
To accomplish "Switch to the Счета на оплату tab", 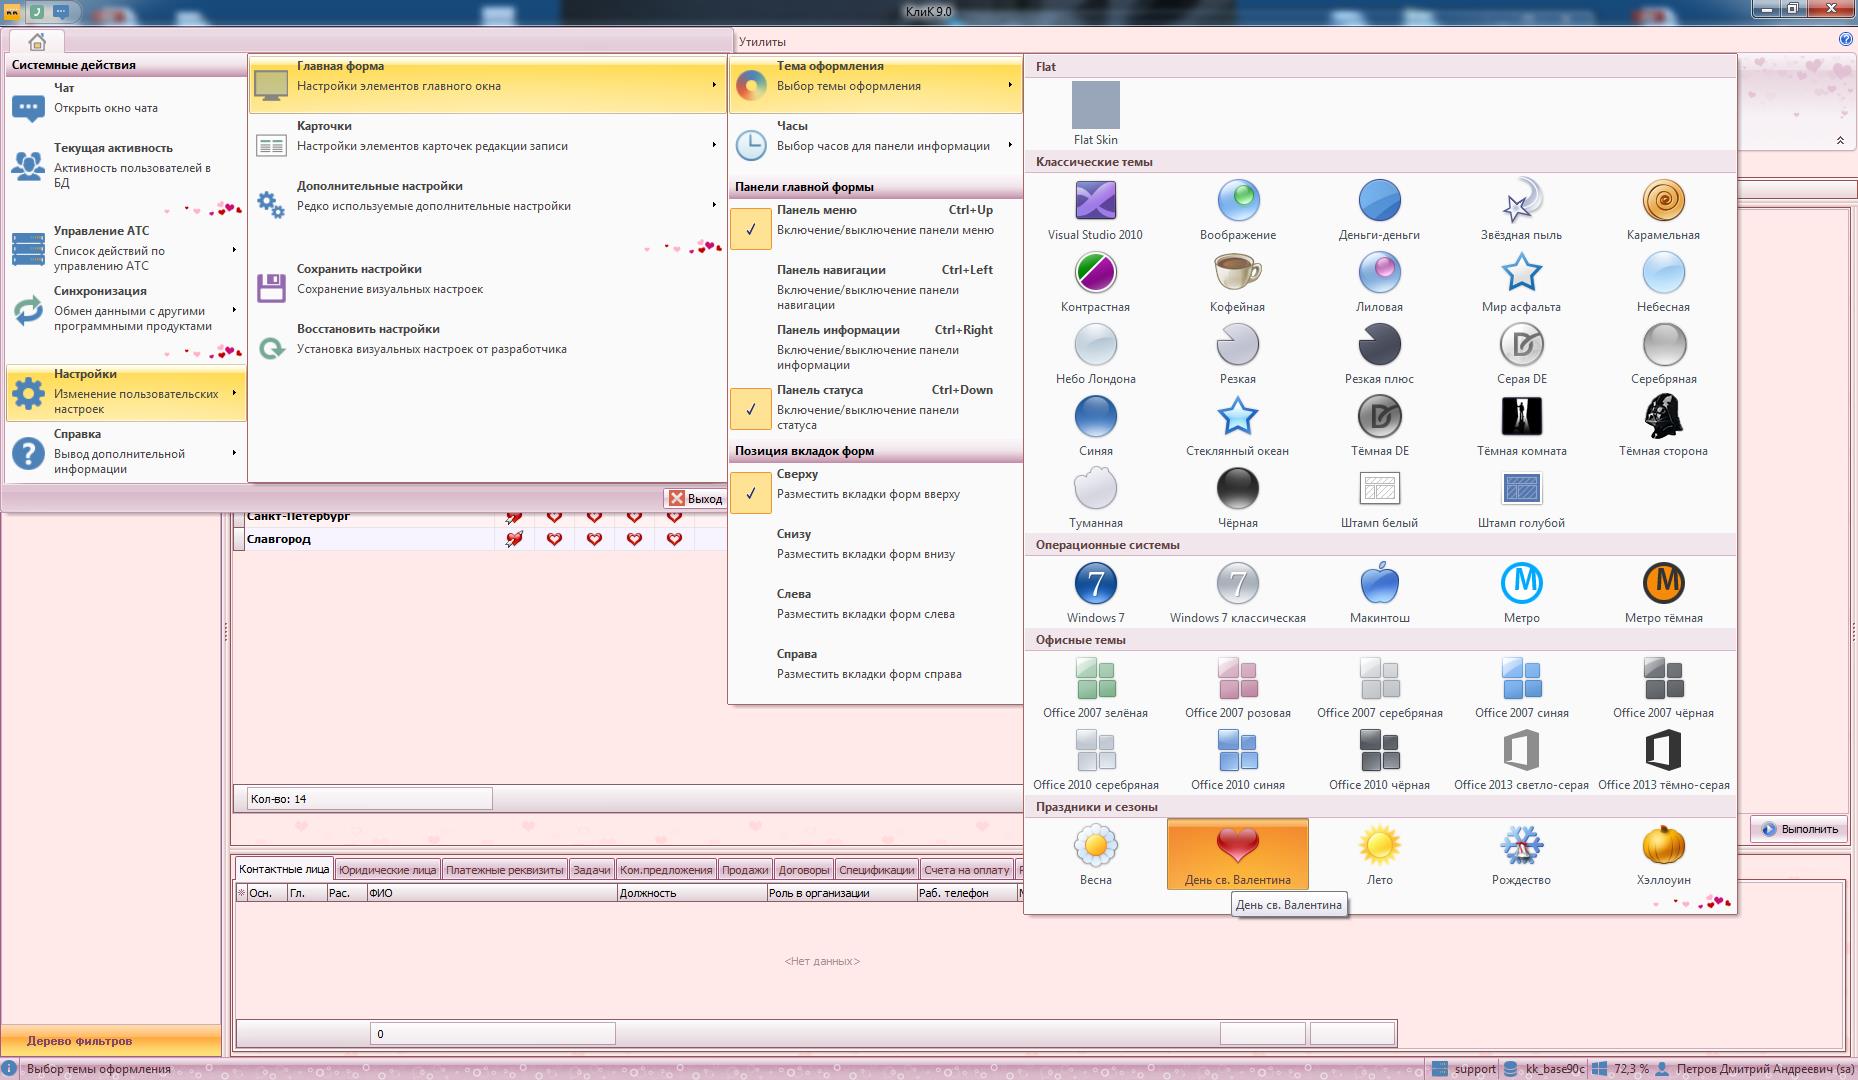I will [967, 870].
